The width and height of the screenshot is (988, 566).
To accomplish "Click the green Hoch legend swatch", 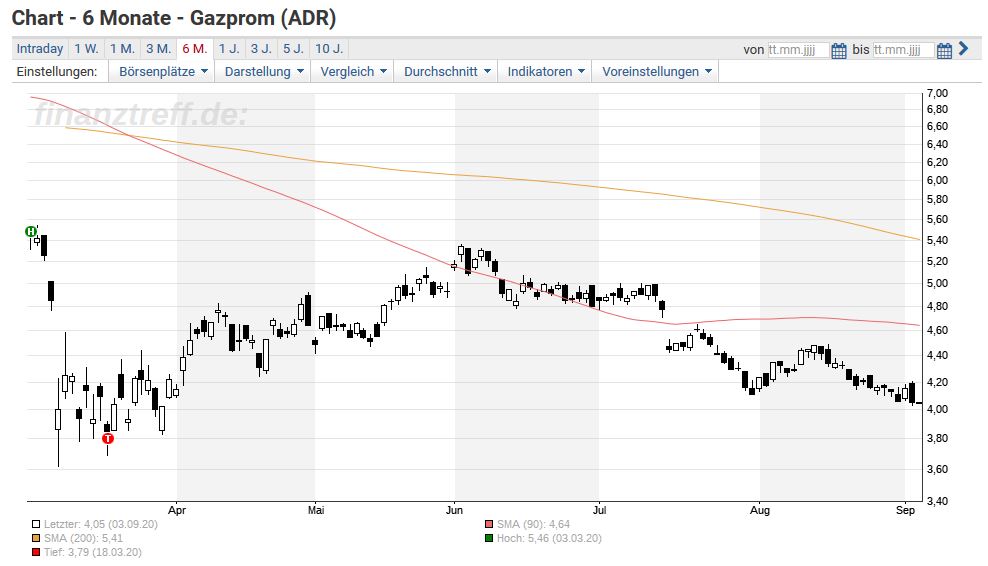I will point(489,538).
